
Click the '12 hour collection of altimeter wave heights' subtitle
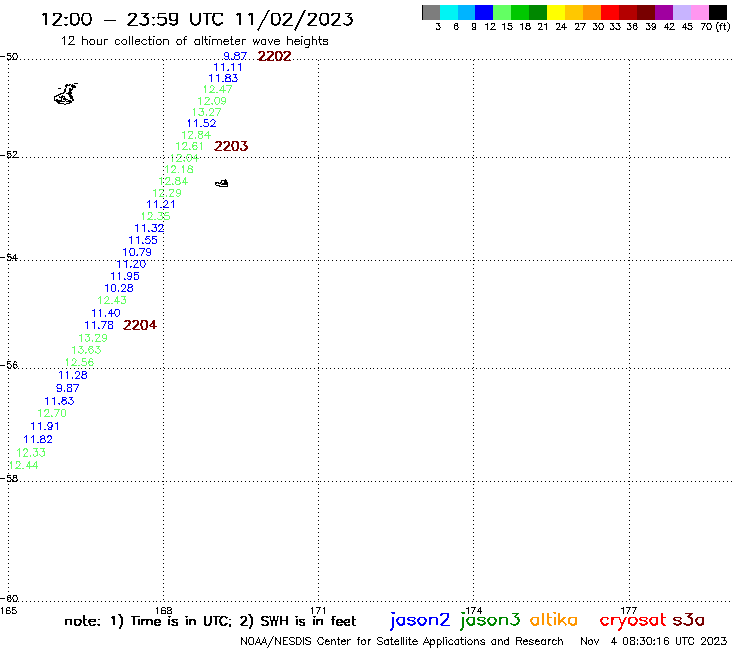[x=194, y=41]
